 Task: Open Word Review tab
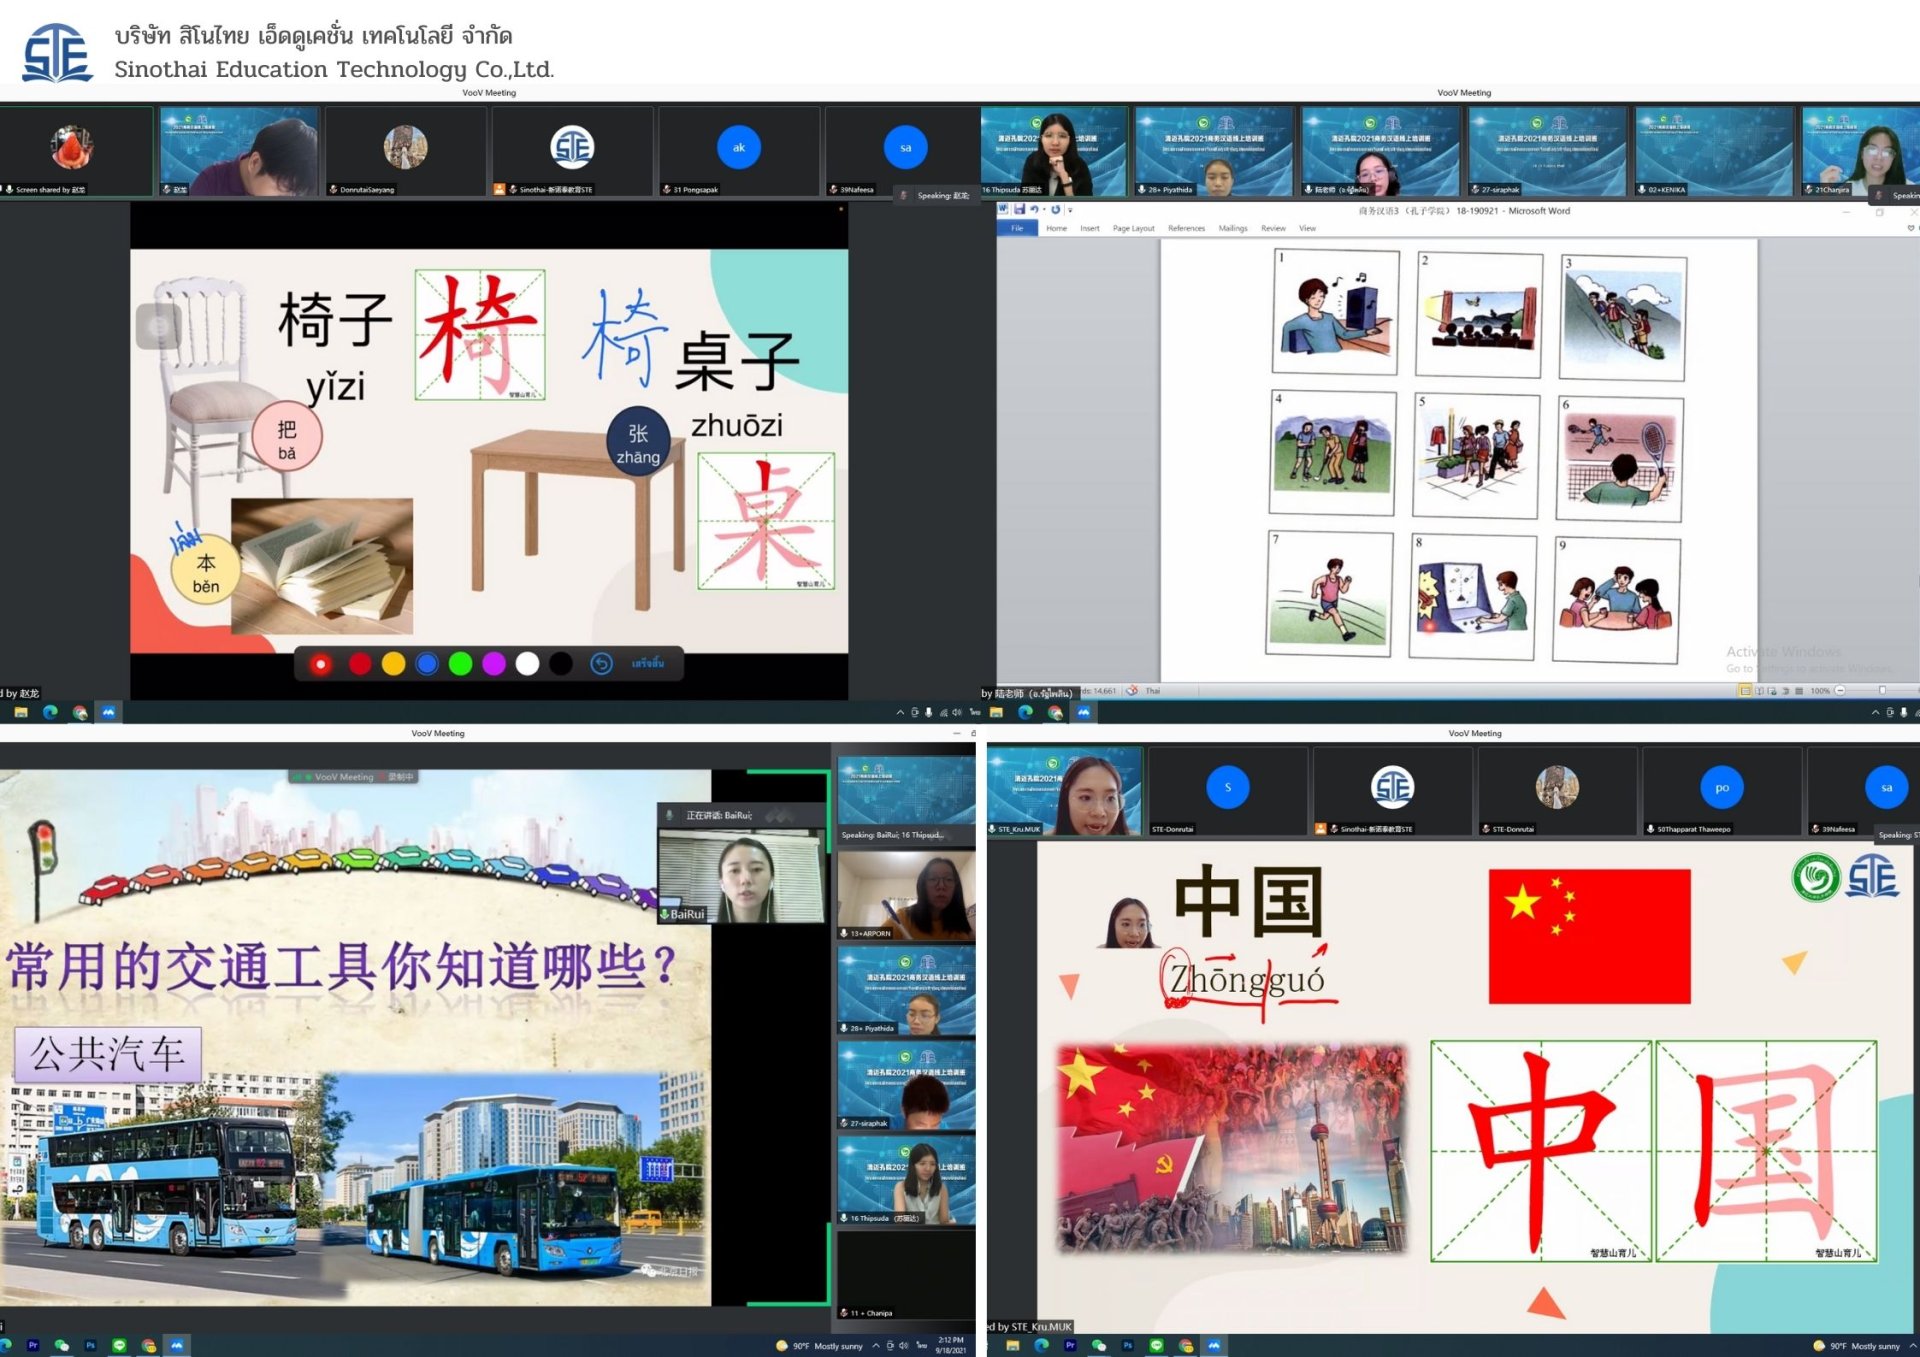(x=1273, y=229)
